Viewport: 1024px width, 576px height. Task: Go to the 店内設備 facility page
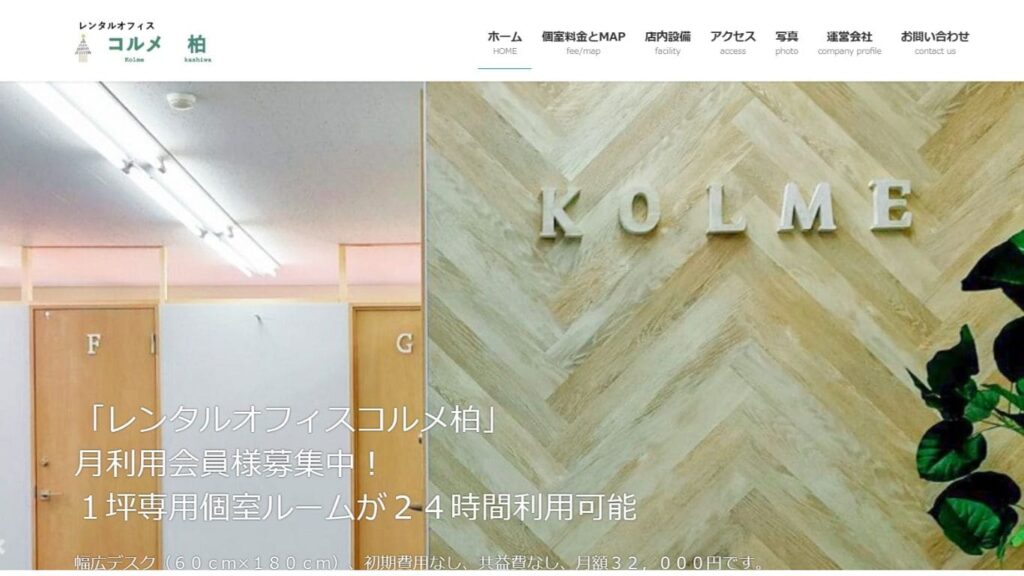click(667, 42)
